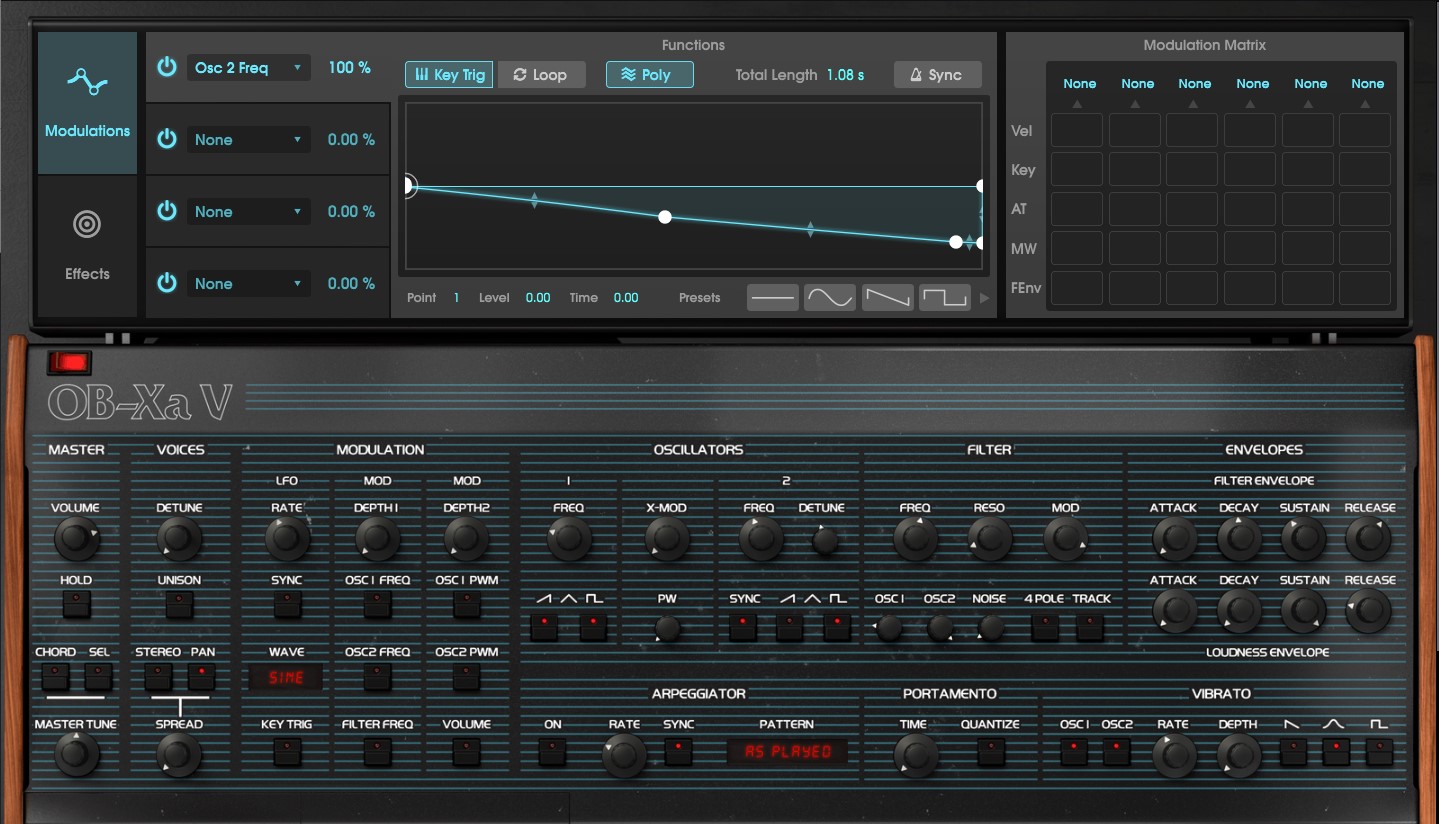Click the Total Length 1.08 s value

coord(846,75)
